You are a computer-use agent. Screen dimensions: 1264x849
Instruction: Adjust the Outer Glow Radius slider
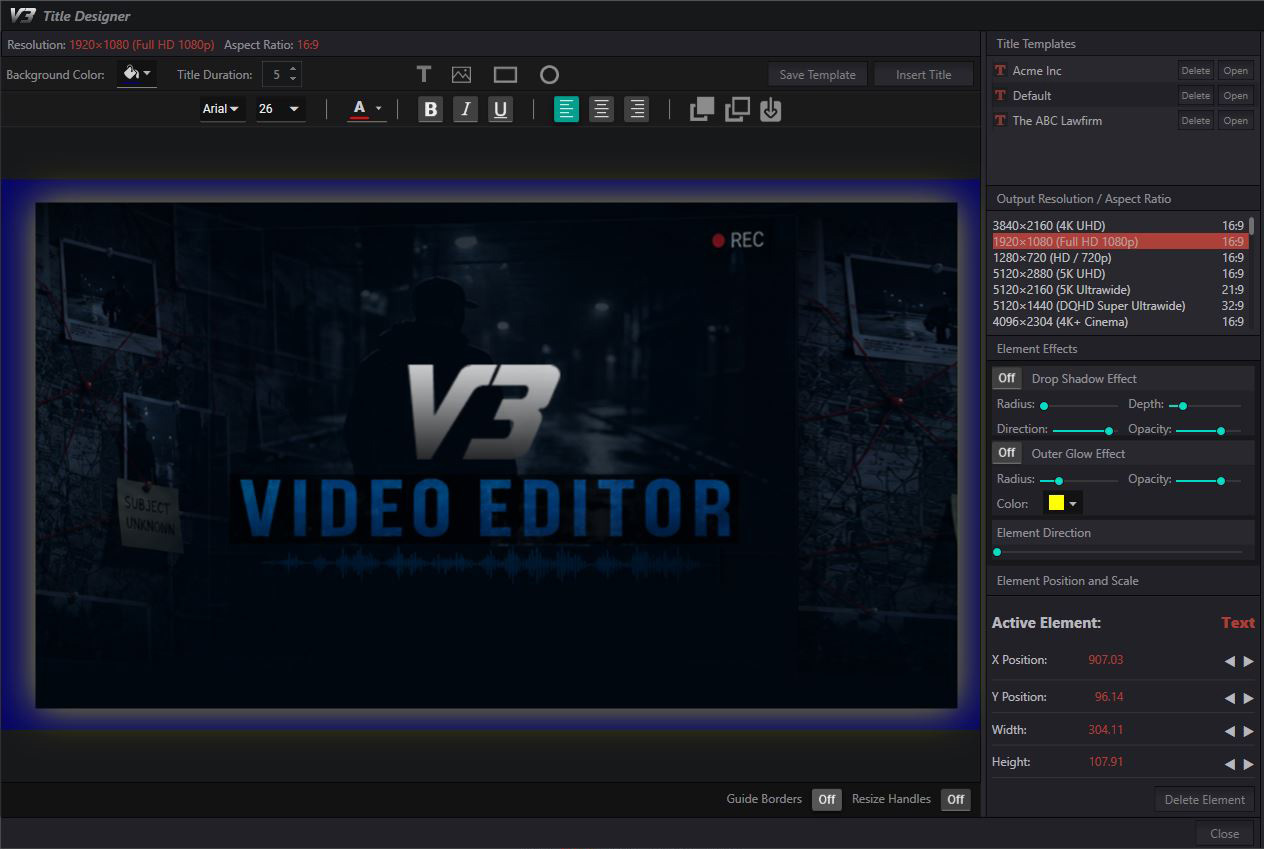click(1079, 481)
